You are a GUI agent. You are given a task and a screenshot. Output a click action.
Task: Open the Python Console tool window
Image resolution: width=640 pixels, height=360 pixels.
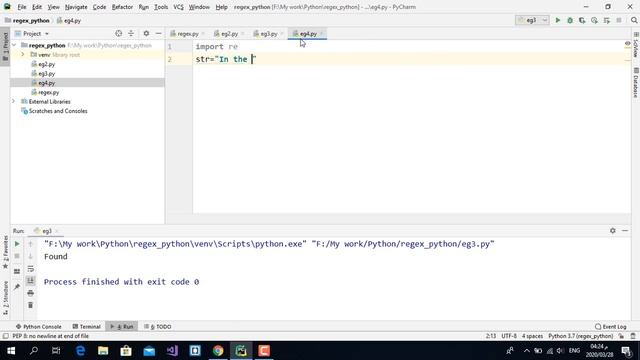coord(38,327)
